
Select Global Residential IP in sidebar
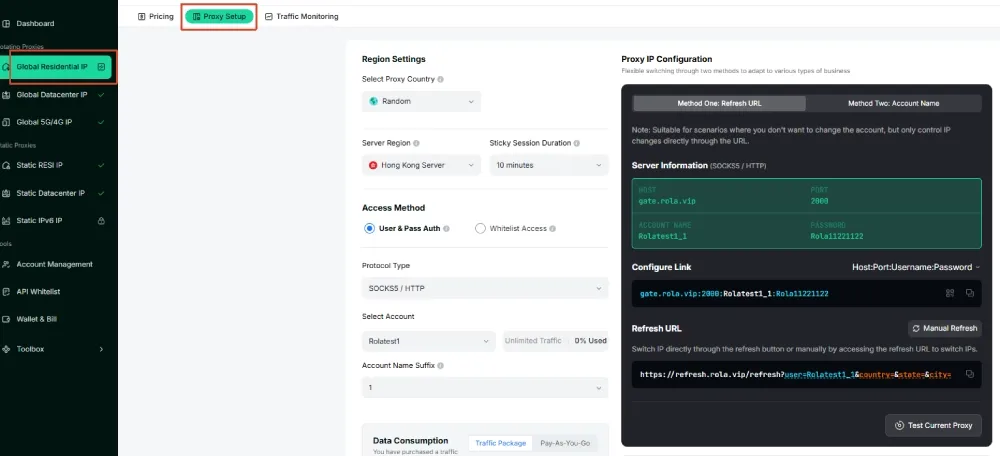(55, 67)
